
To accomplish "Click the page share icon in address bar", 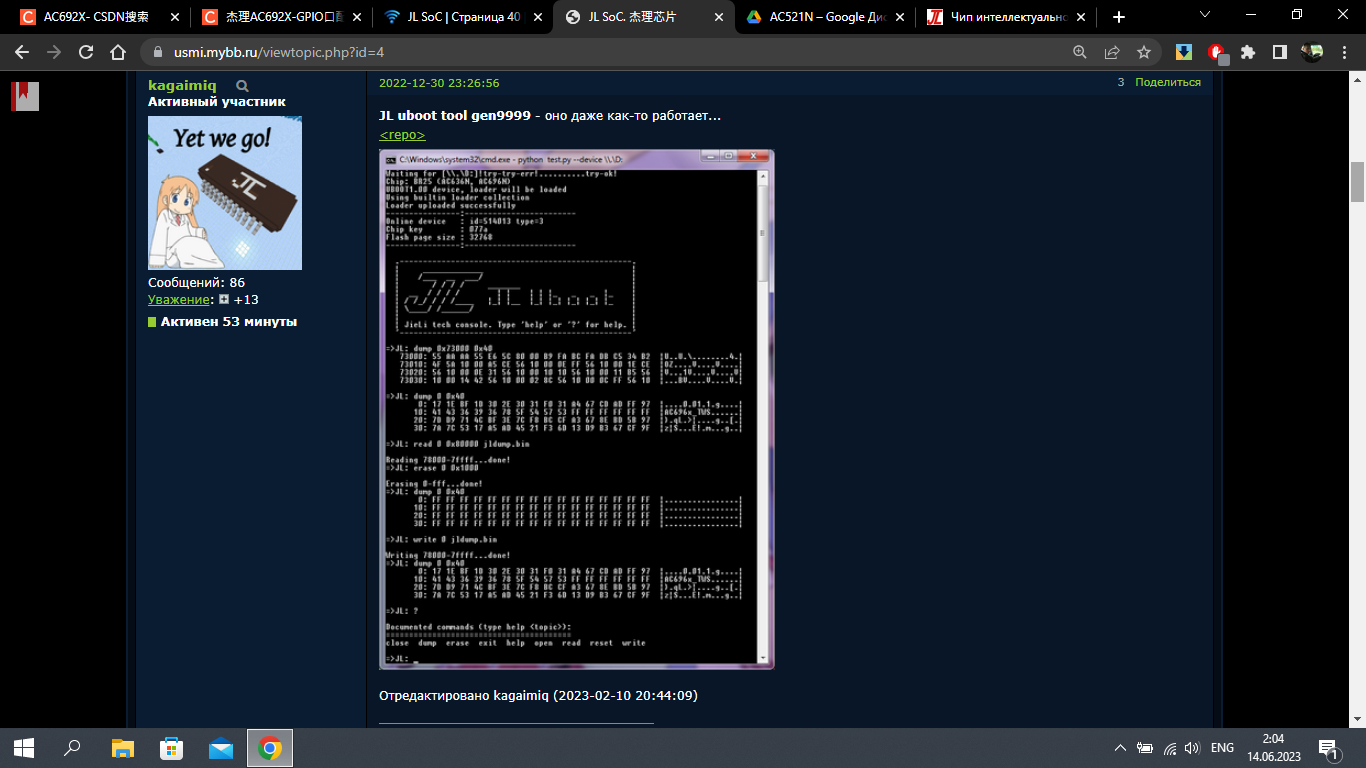I will point(1112,53).
